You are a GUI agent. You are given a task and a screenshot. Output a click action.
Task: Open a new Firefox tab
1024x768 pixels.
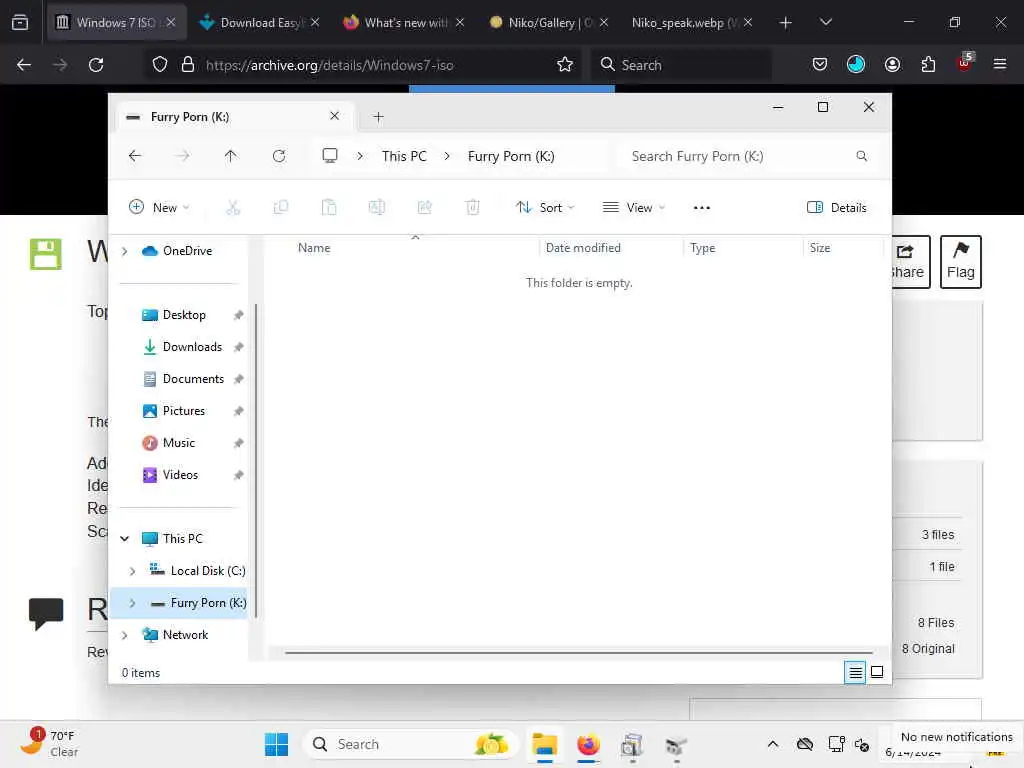(x=786, y=22)
